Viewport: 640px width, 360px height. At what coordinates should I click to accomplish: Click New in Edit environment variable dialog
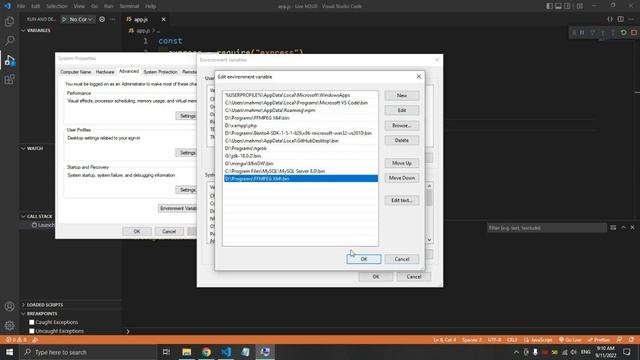click(402, 95)
